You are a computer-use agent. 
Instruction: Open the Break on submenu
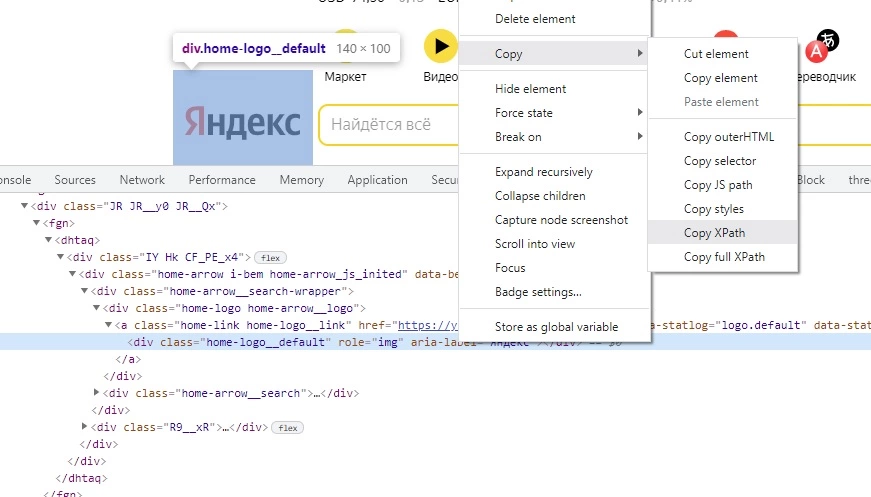tap(554, 137)
